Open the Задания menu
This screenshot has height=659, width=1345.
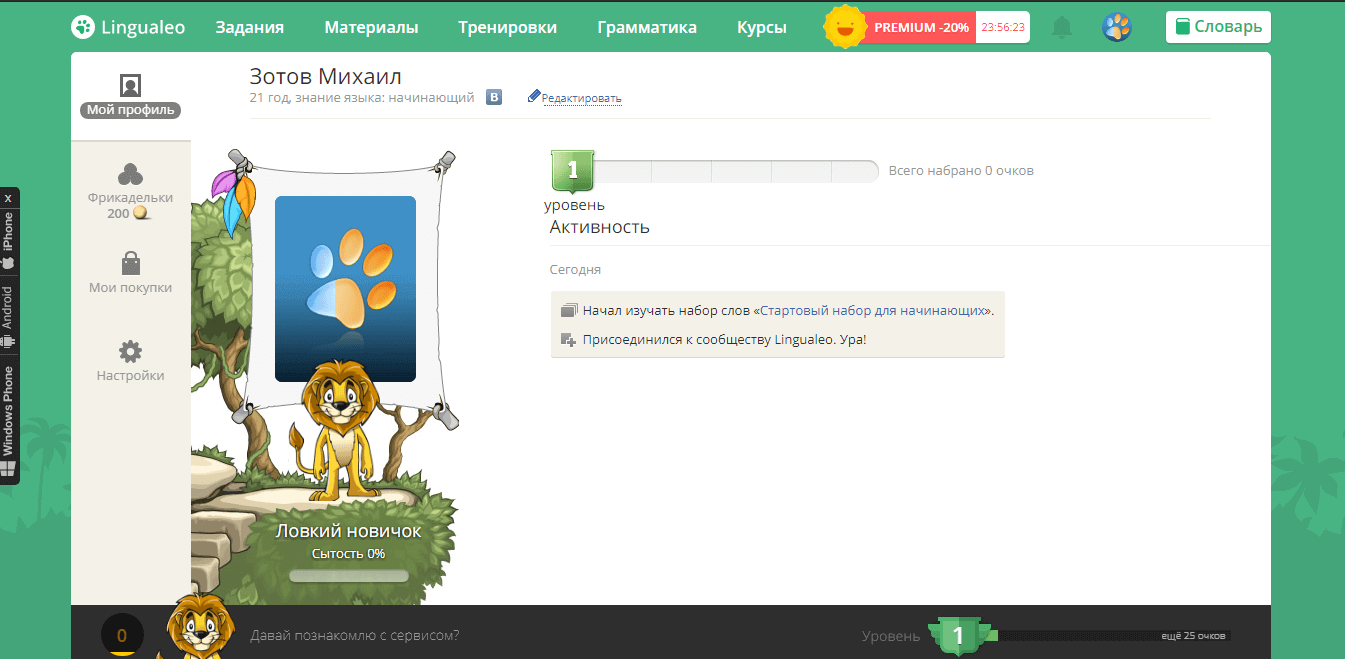(249, 27)
